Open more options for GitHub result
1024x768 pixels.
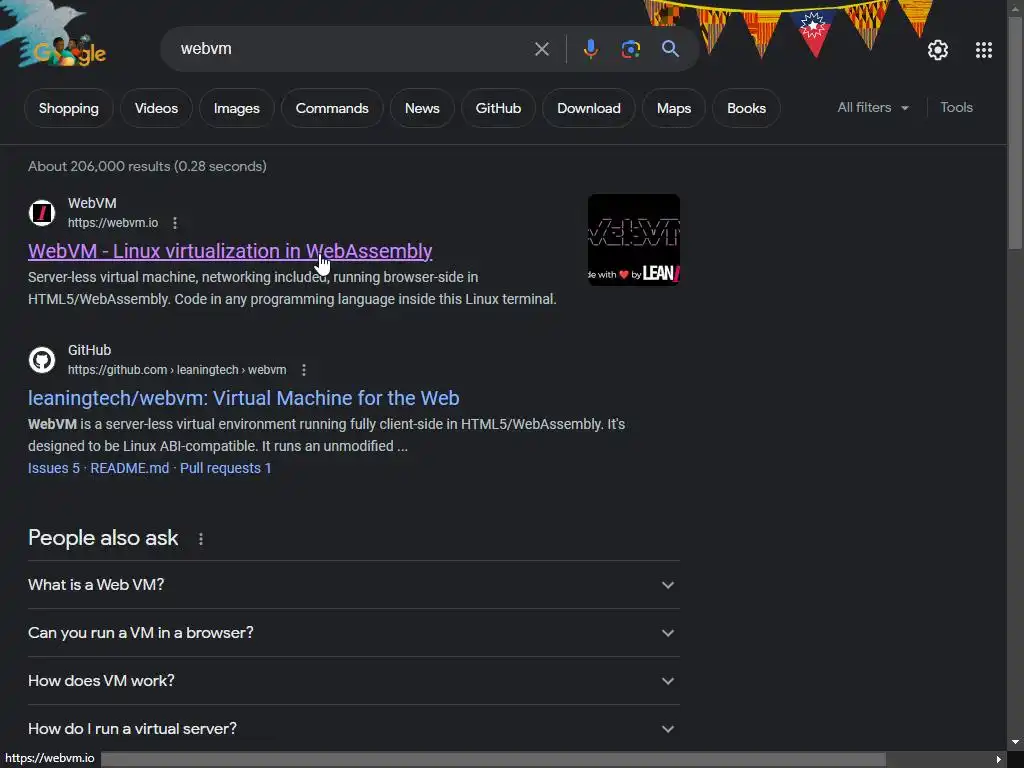pos(304,370)
